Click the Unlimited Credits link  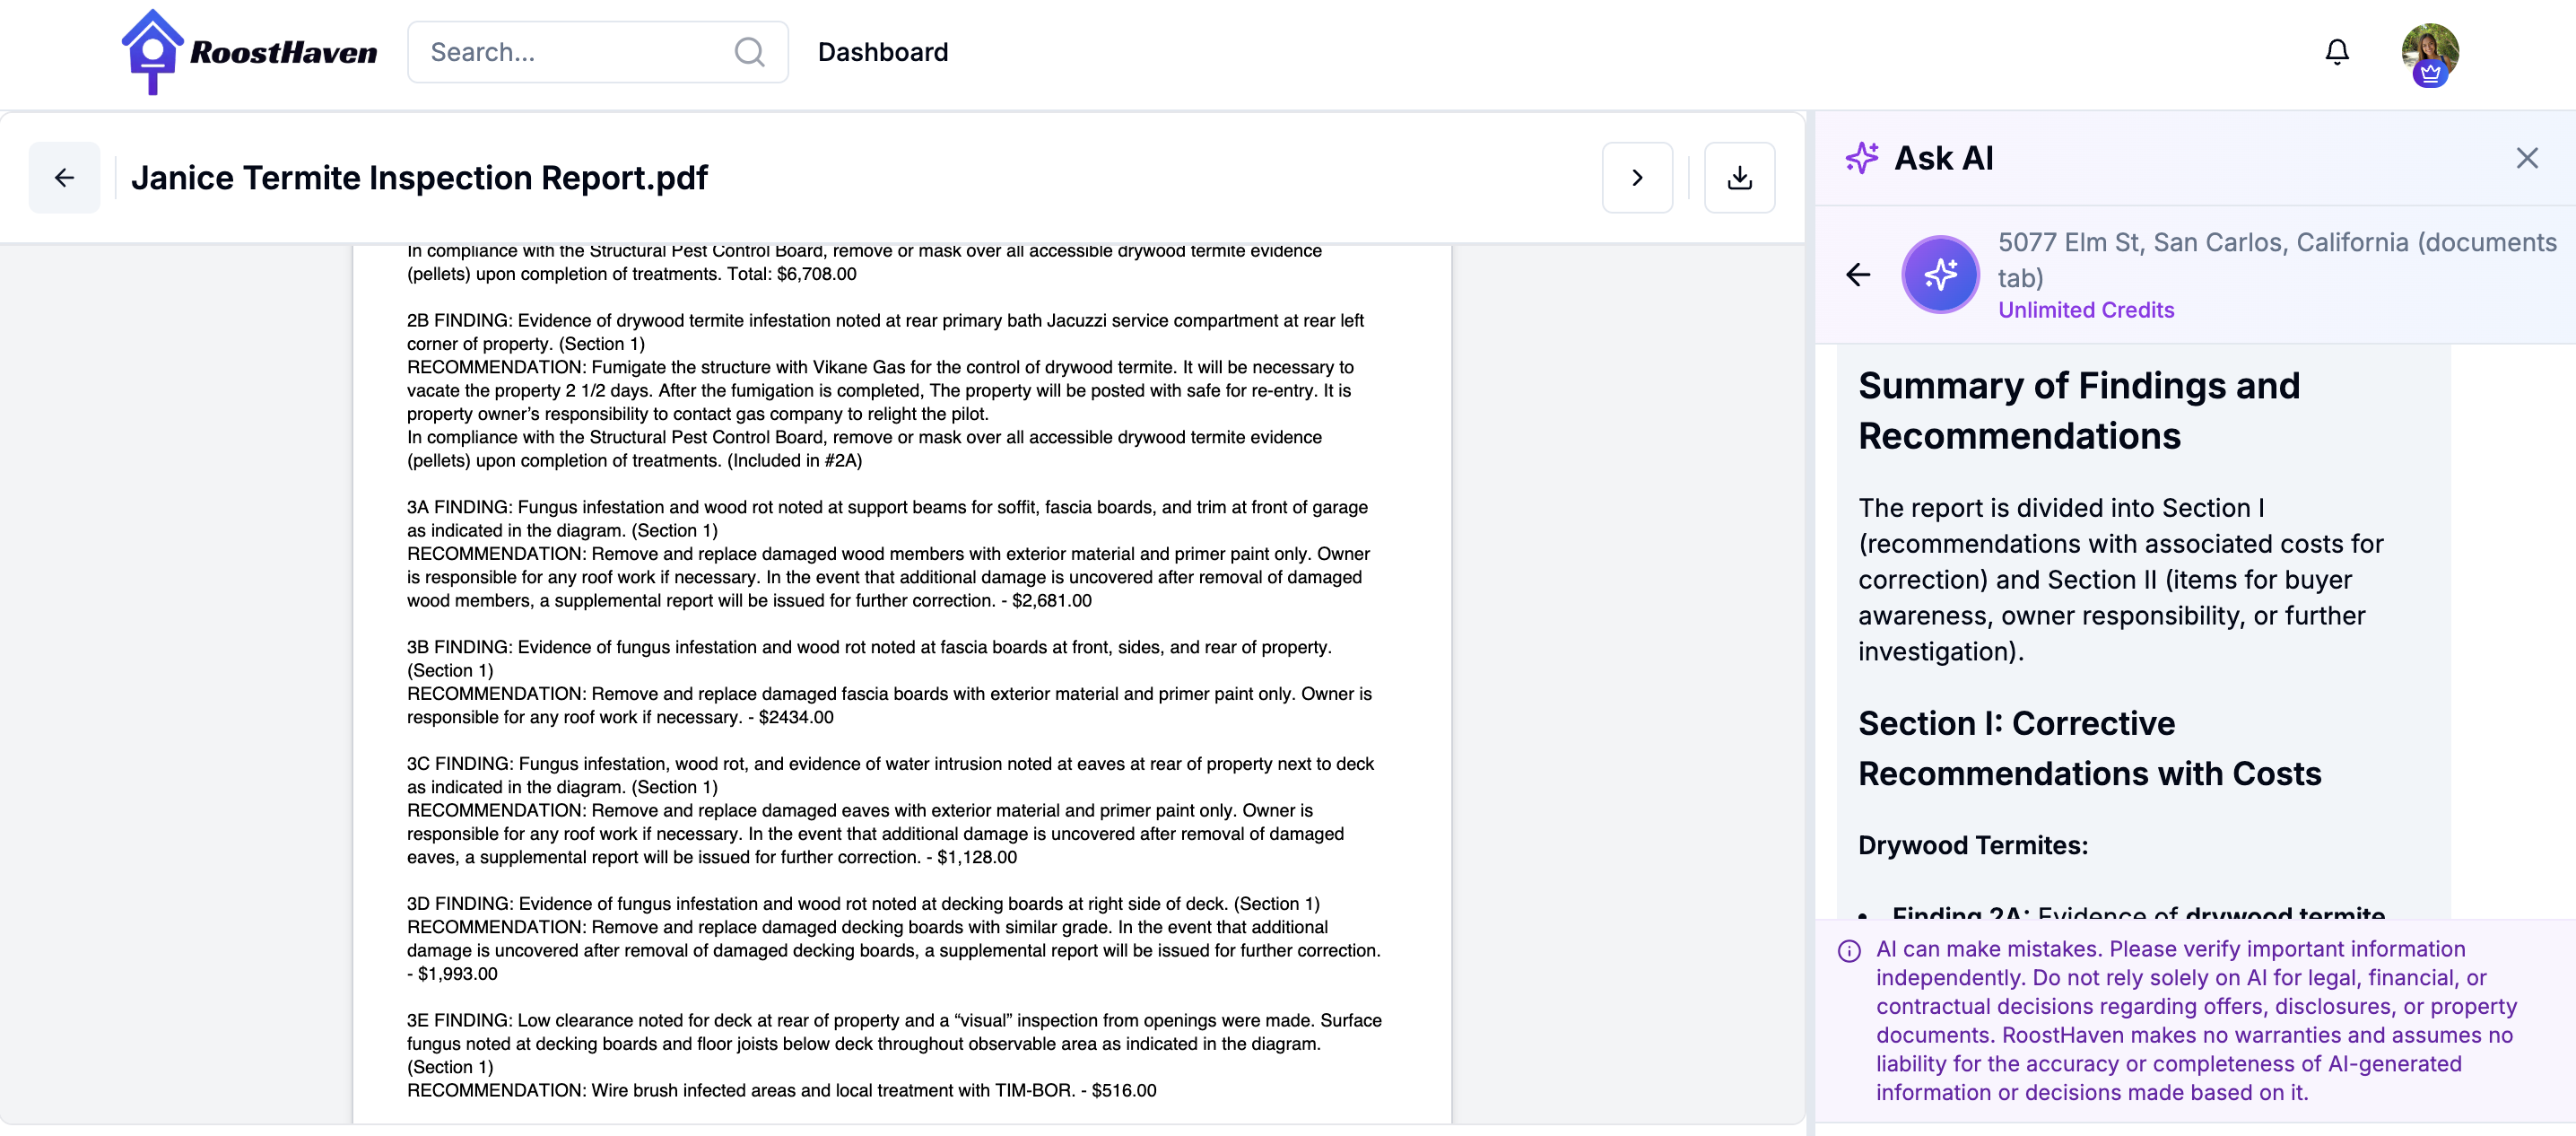2085,310
